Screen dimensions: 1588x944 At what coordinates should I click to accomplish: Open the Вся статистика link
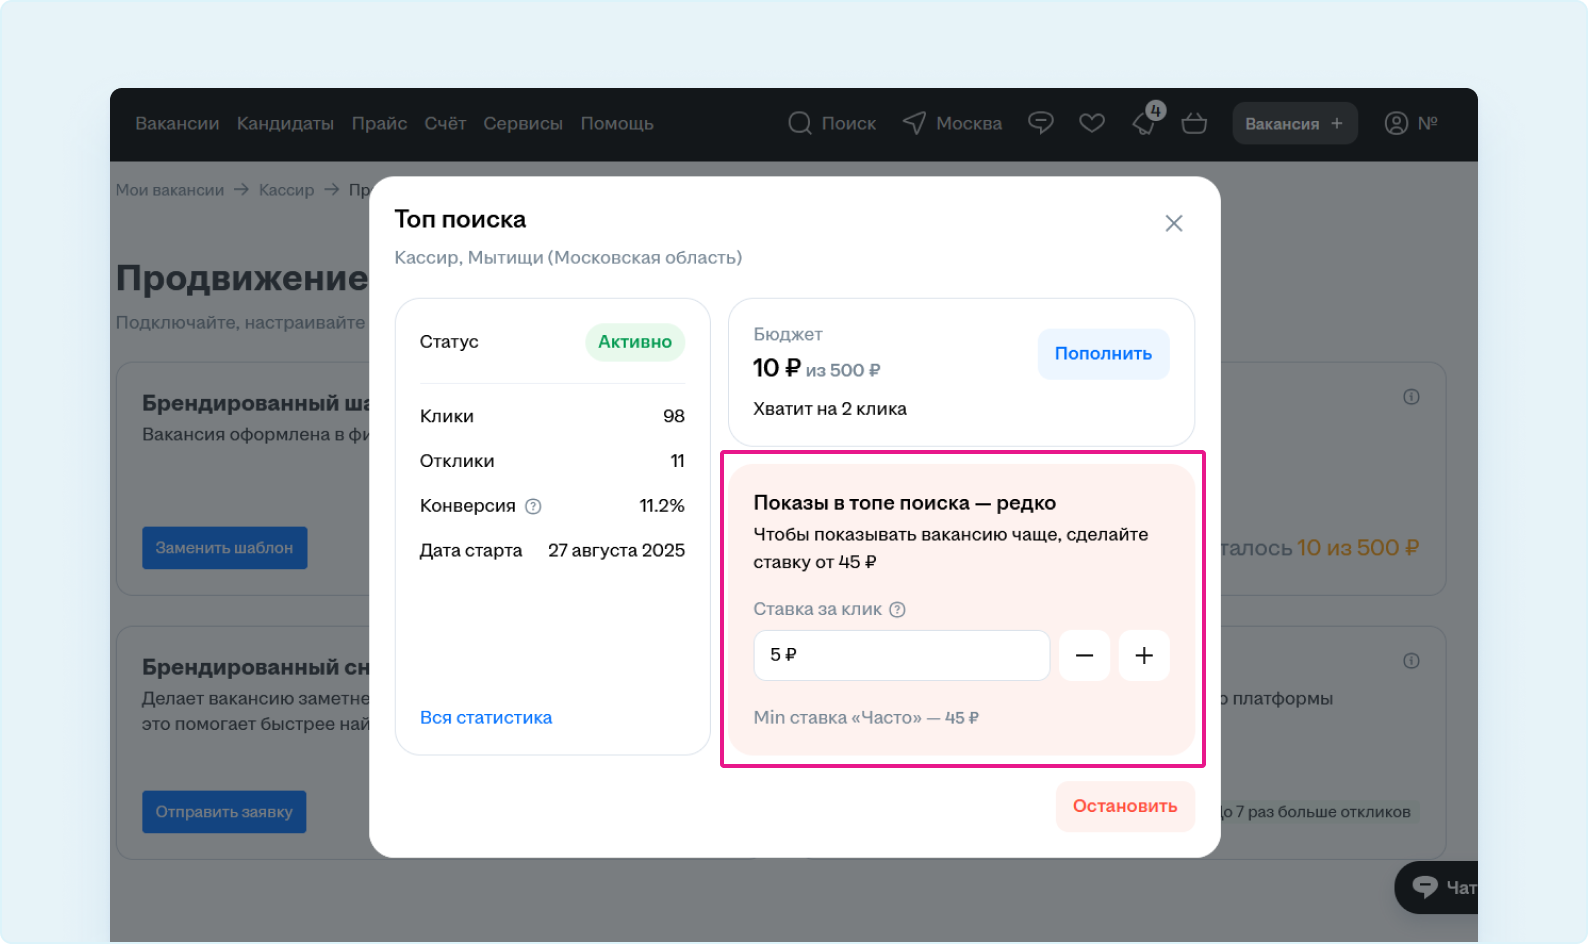486,717
